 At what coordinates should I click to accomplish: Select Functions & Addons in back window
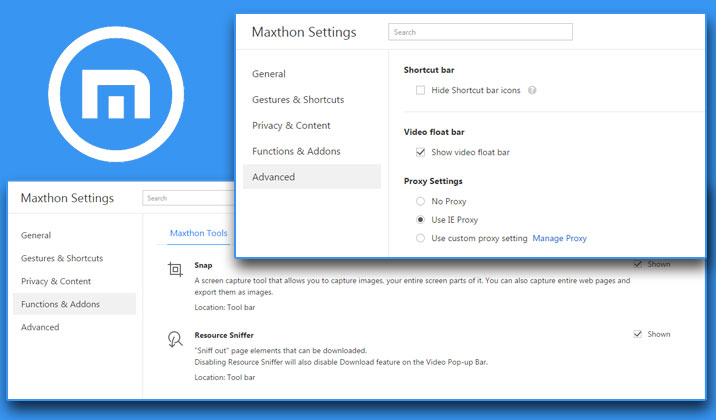74,304
